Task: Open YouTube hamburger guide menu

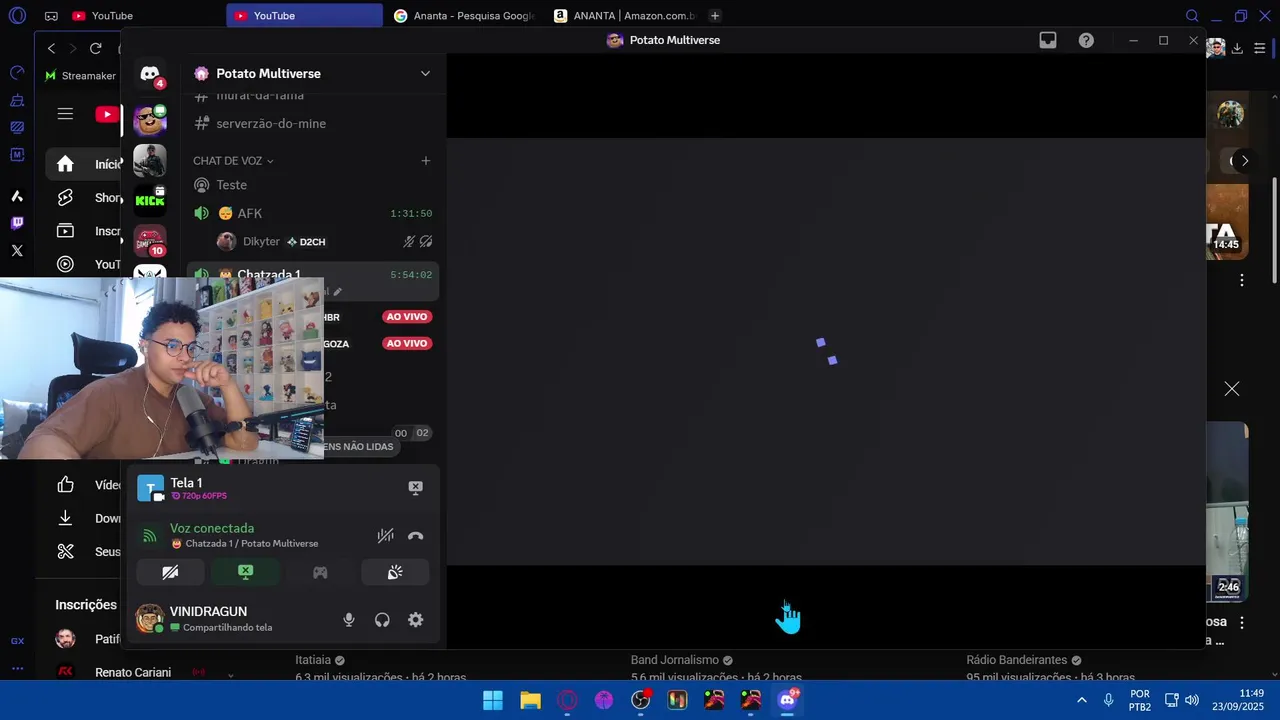Action: (x=65, y=114)
